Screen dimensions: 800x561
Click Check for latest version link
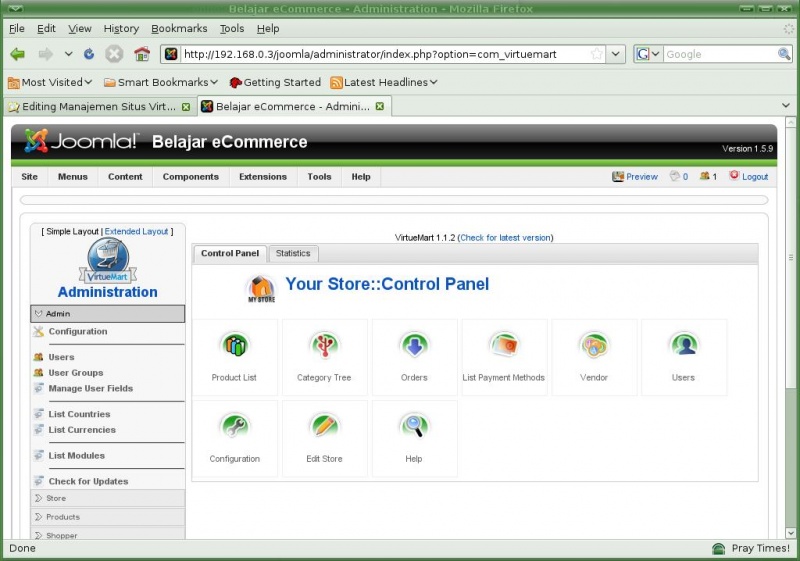[506, 238]
